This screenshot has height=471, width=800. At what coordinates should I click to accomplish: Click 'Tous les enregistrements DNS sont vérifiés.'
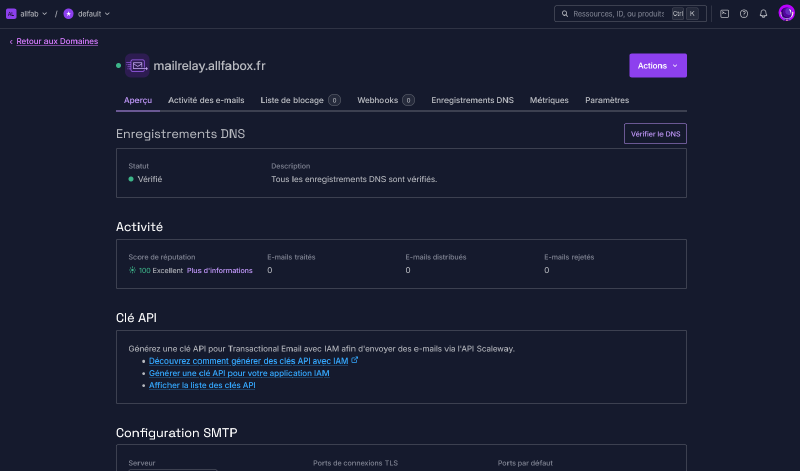354,179
